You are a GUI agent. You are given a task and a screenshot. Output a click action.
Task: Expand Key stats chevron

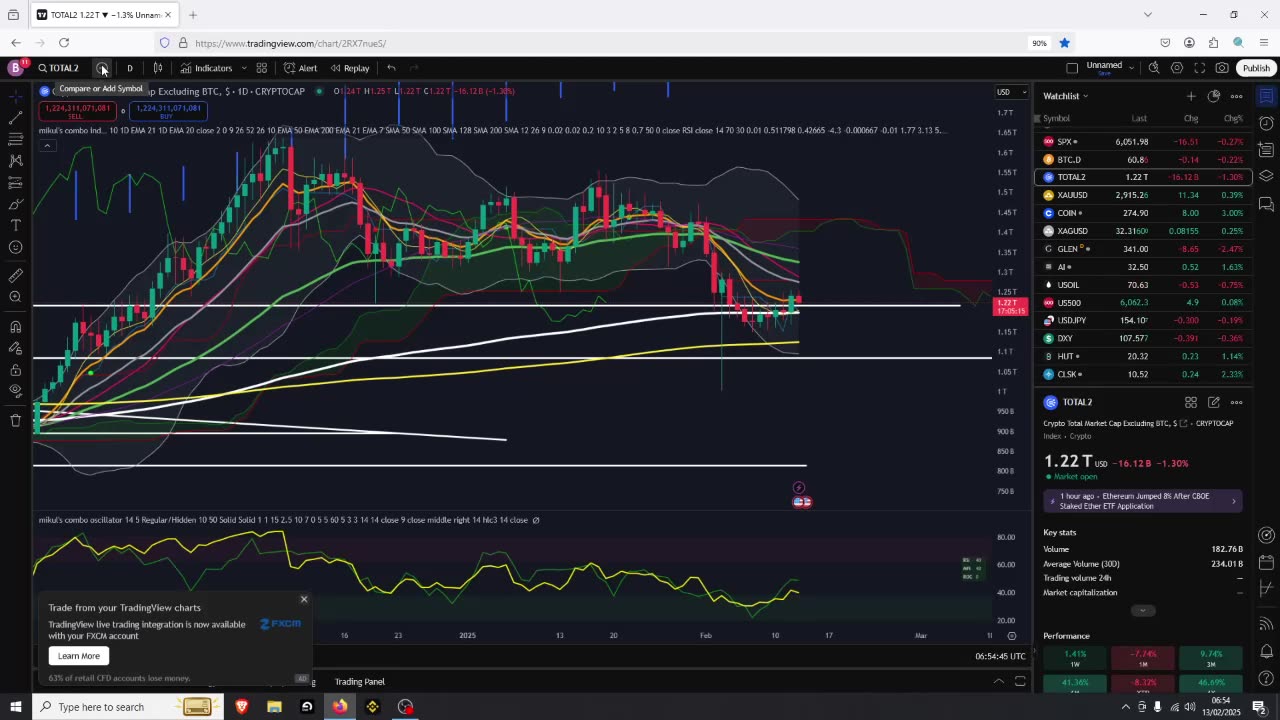coord(1143,610)
